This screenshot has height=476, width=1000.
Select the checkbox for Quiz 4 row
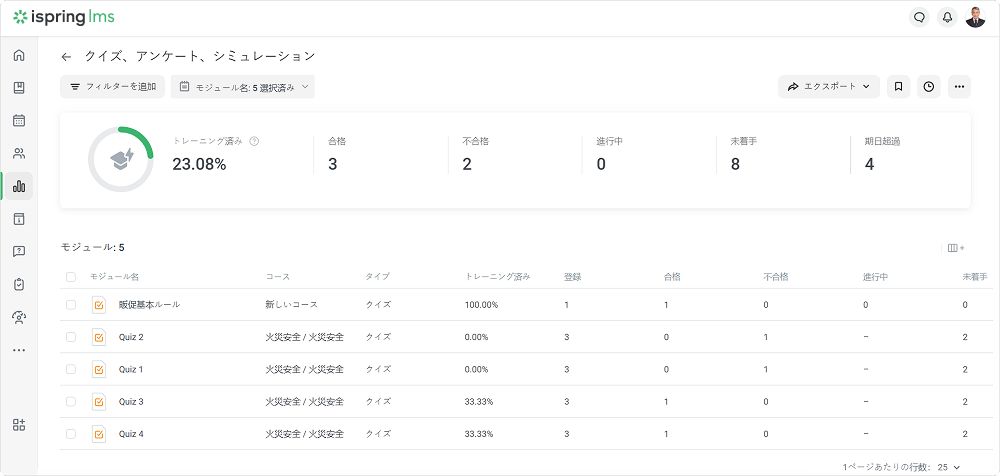pyautogui.click(x=71, y=434)
